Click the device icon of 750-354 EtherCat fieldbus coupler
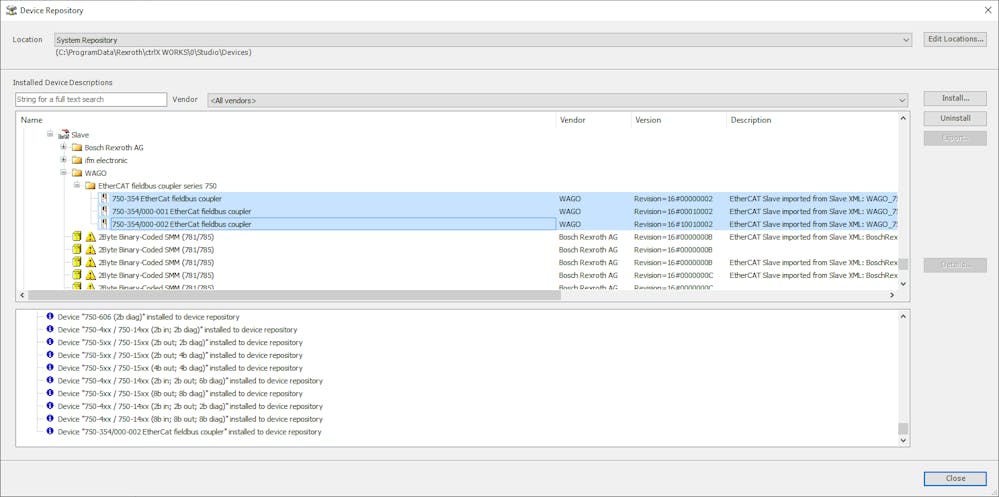 pos(104,199)
